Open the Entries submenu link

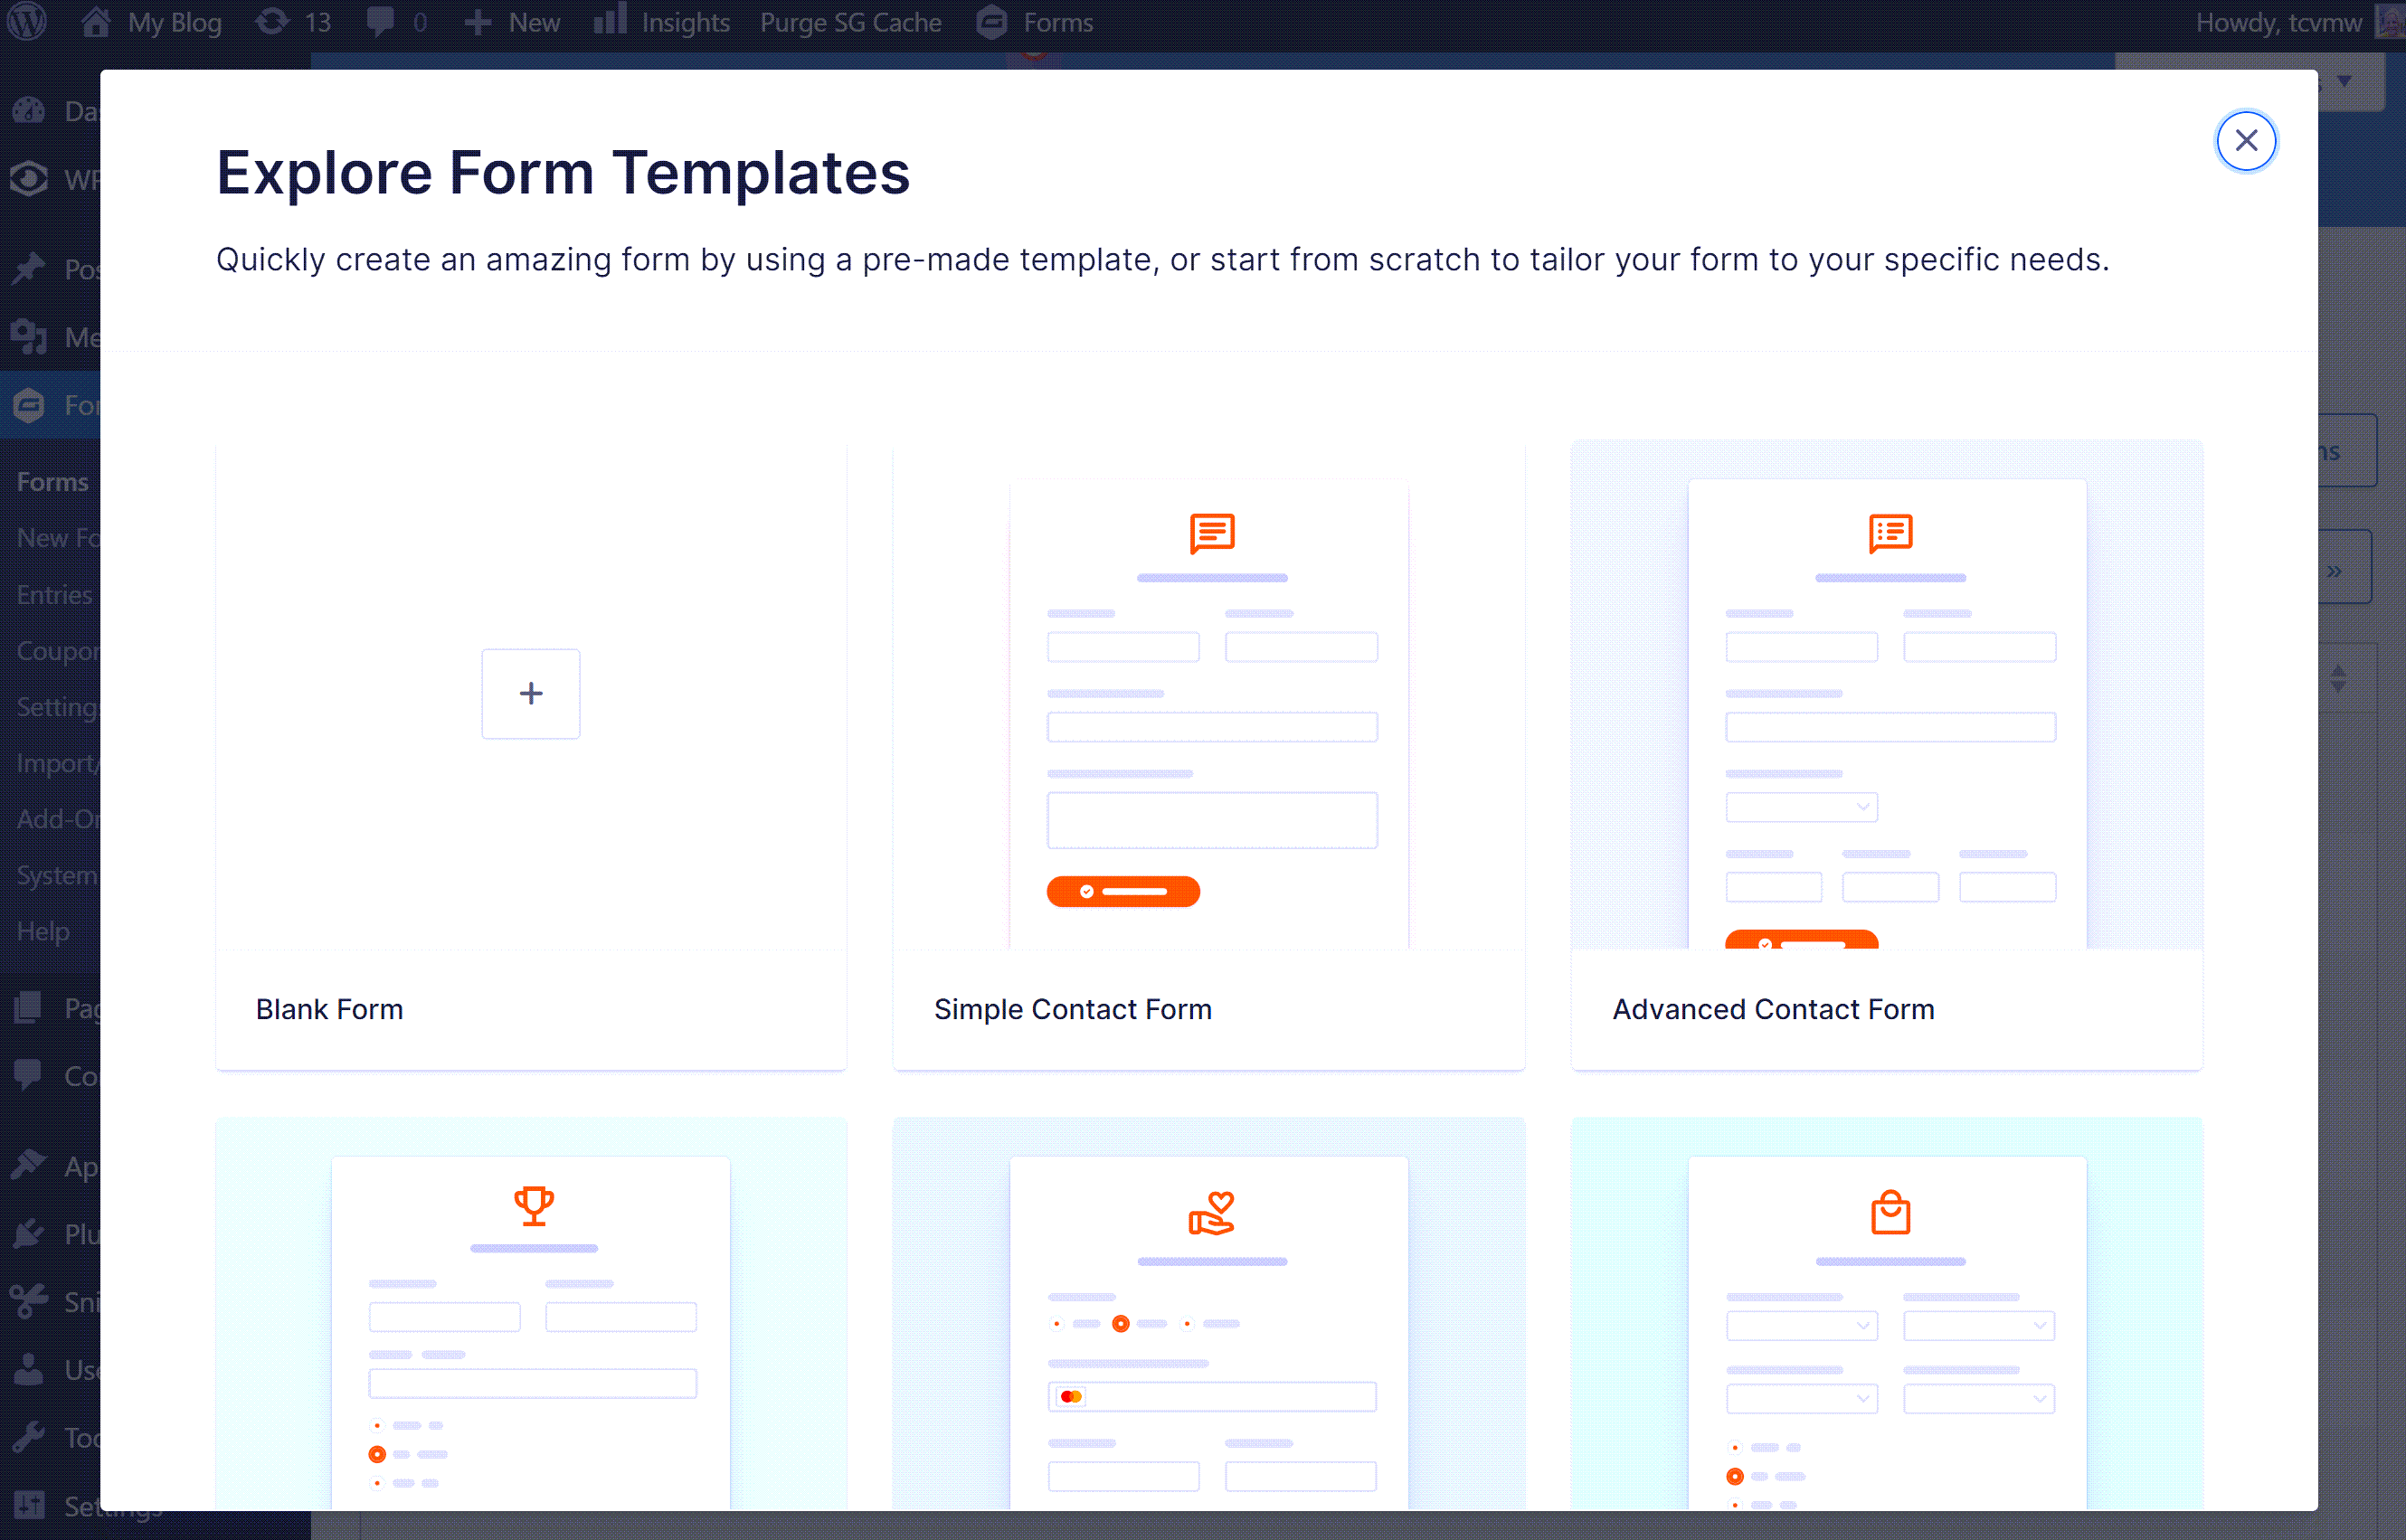[55, 595]
